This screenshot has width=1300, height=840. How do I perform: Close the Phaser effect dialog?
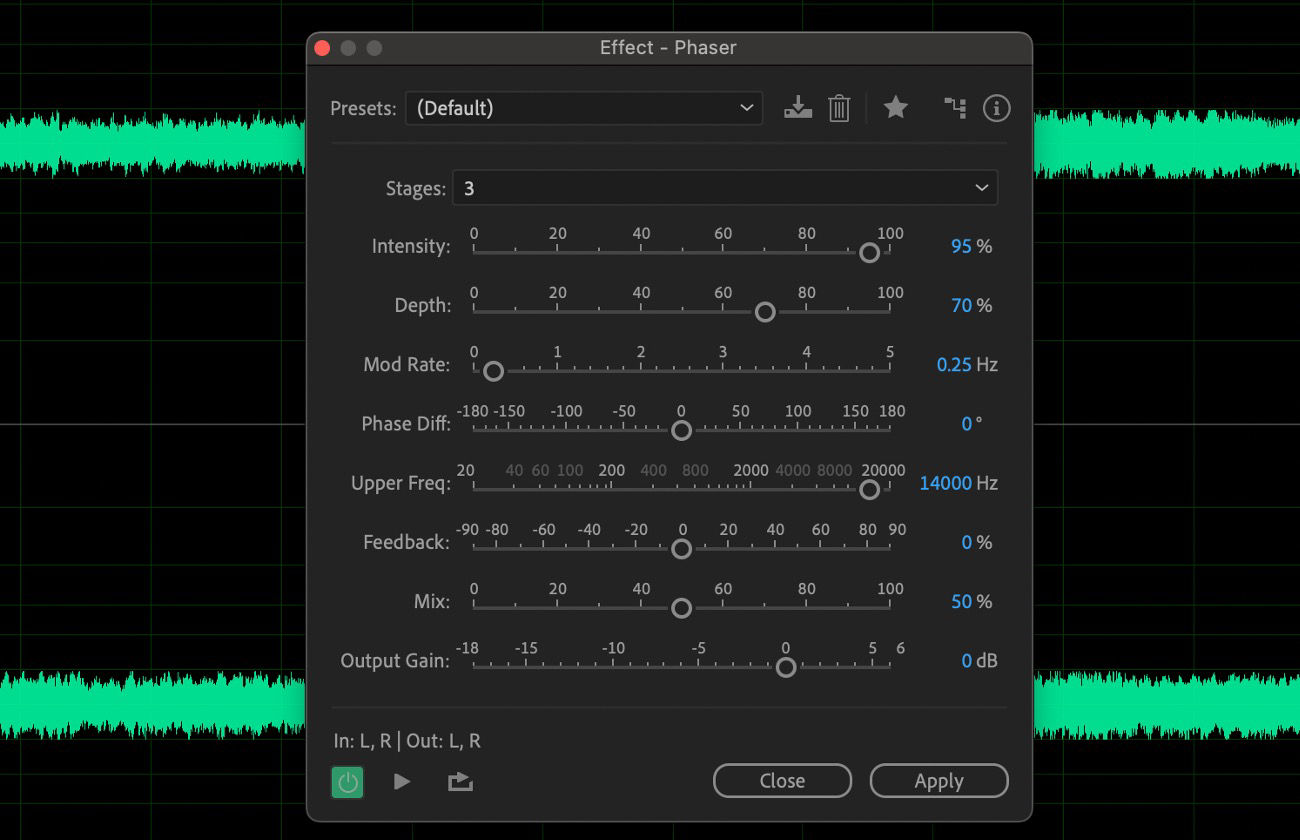click(782, 781)
